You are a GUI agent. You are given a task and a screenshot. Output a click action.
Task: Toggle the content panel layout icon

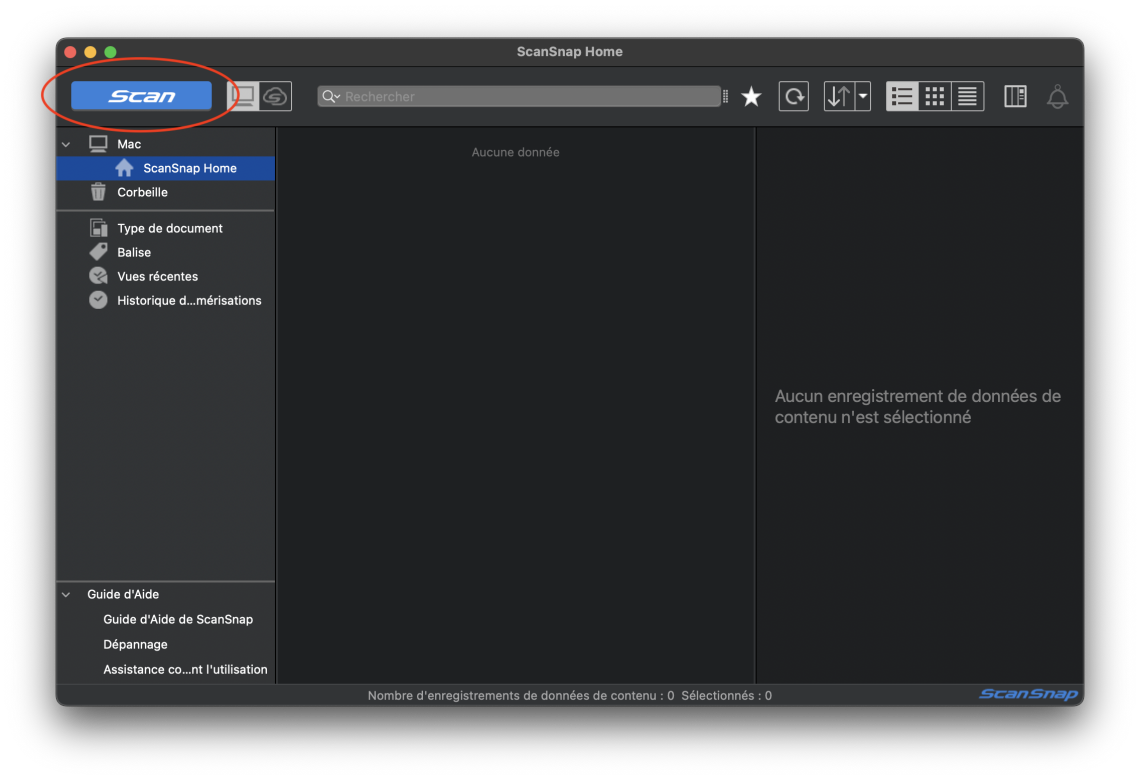click(x=1015, y=97)
